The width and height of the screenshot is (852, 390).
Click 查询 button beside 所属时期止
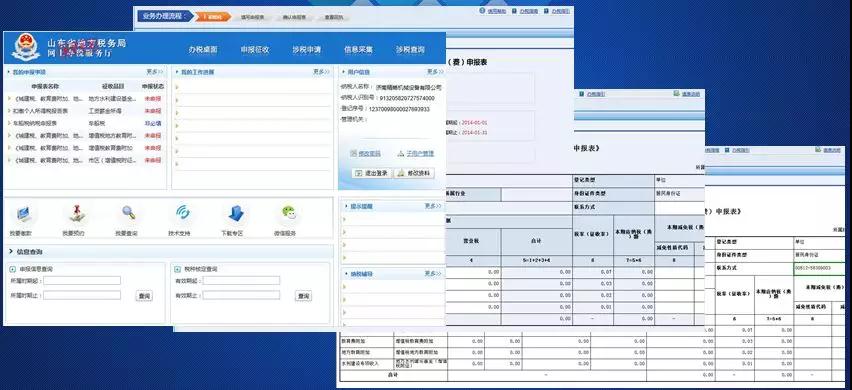tap(144, 296)
